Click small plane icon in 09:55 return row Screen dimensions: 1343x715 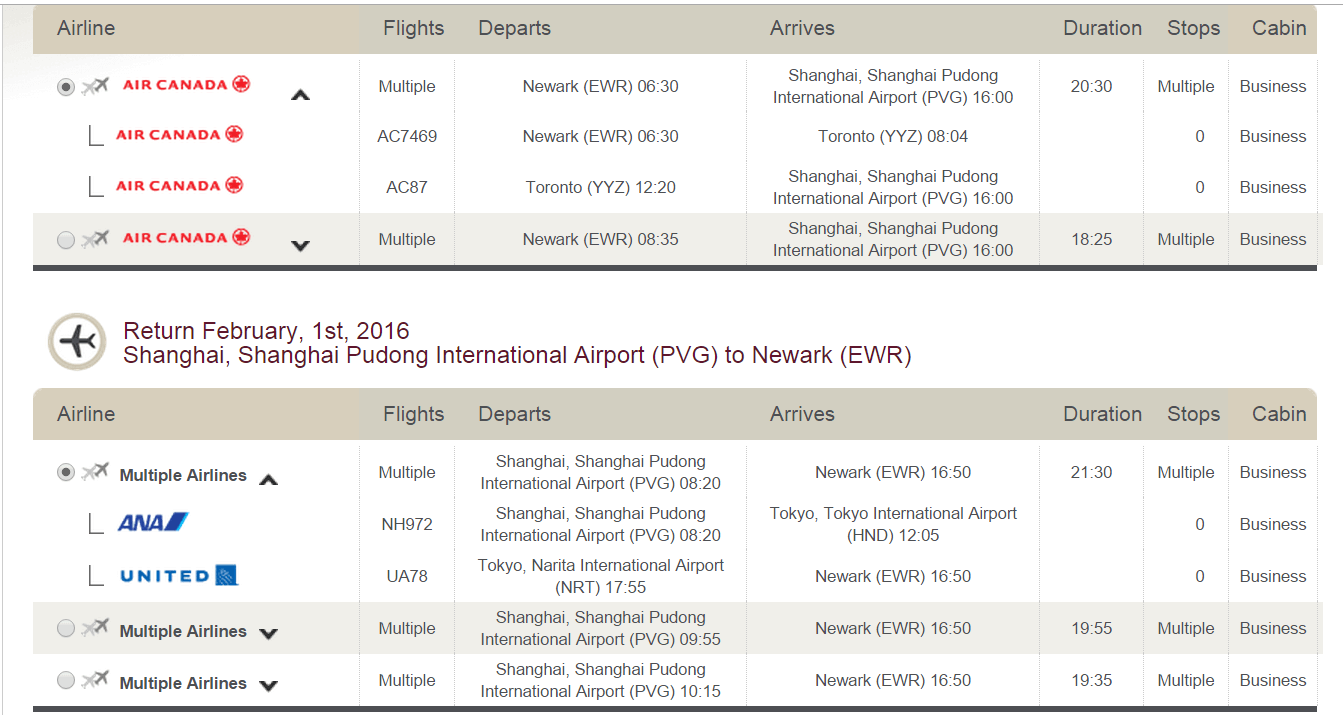[95, 627]
